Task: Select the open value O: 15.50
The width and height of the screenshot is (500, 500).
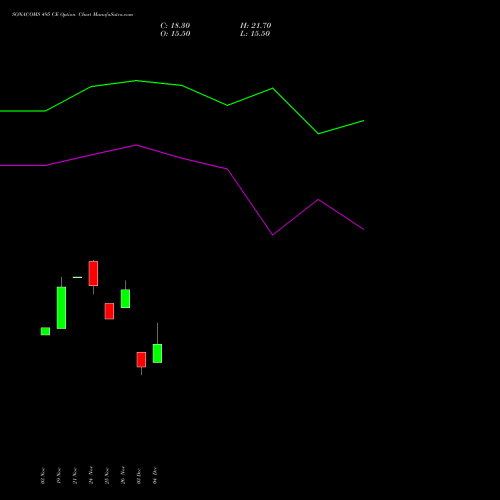Action: [175, 34]
